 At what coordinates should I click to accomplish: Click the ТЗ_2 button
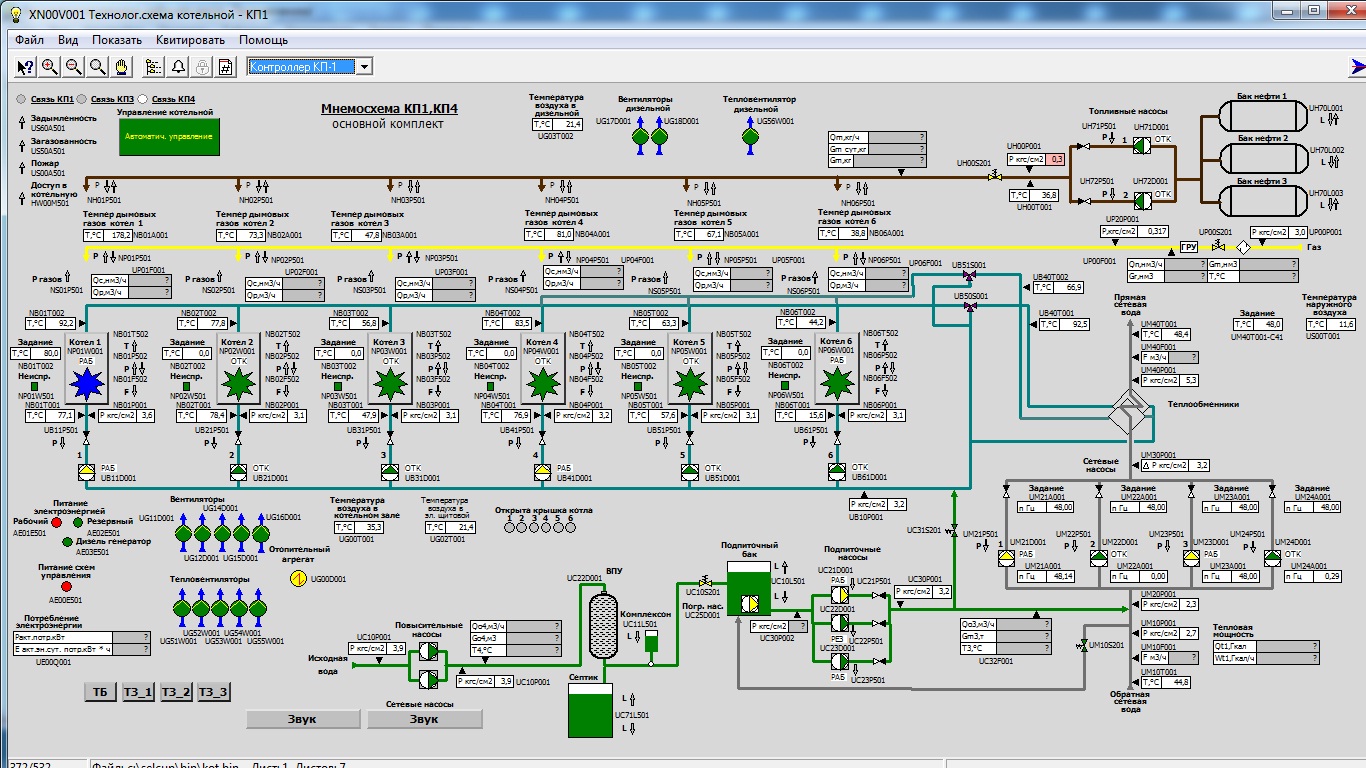tap(175, 692)
